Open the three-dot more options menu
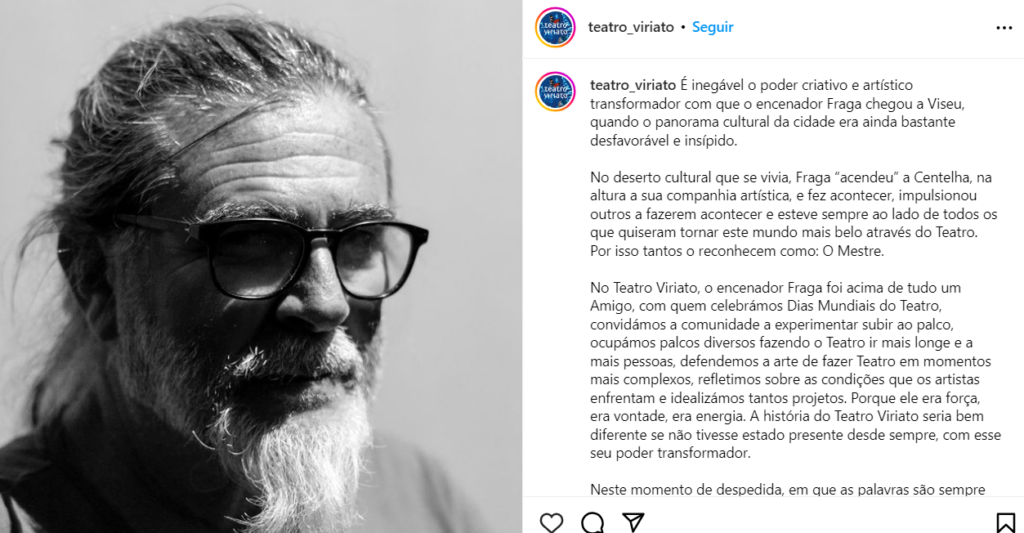The width and height of the screenshot is (1024, 533). pos(1004,27)
